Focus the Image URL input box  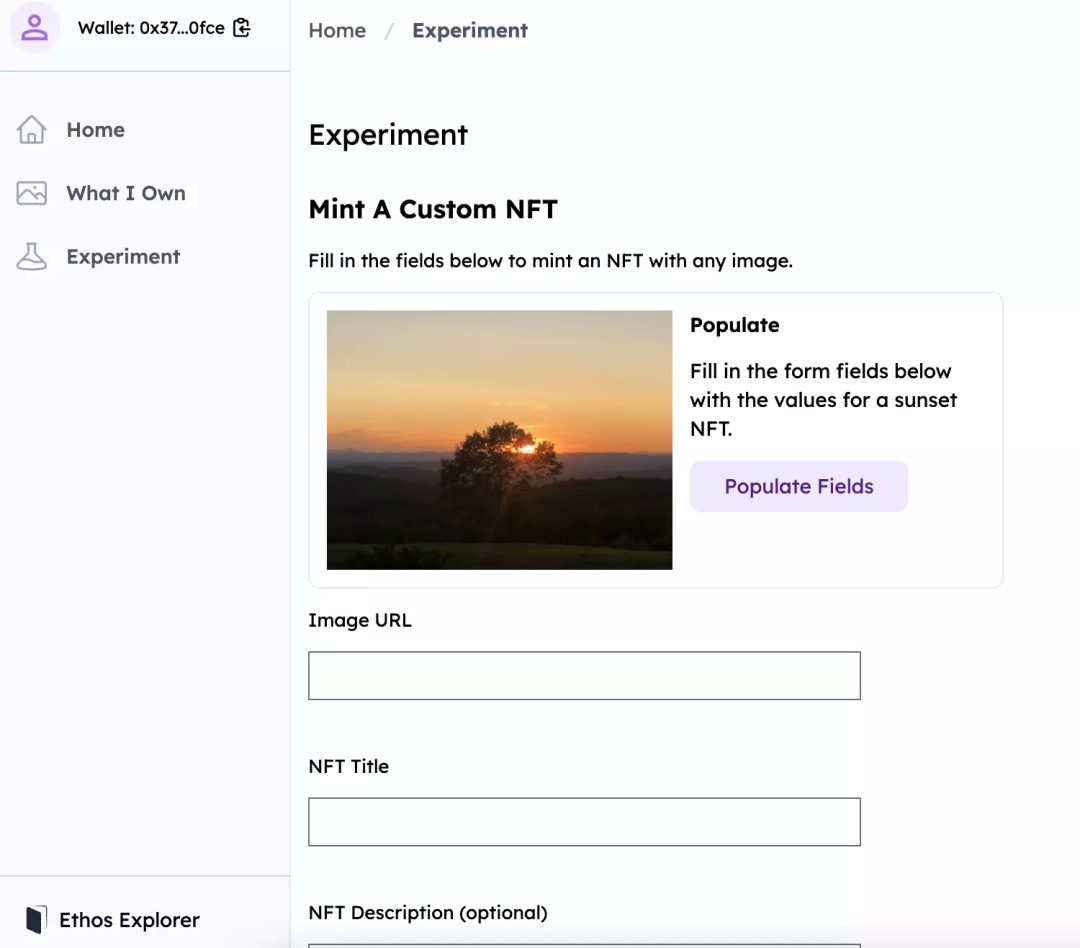584,676
